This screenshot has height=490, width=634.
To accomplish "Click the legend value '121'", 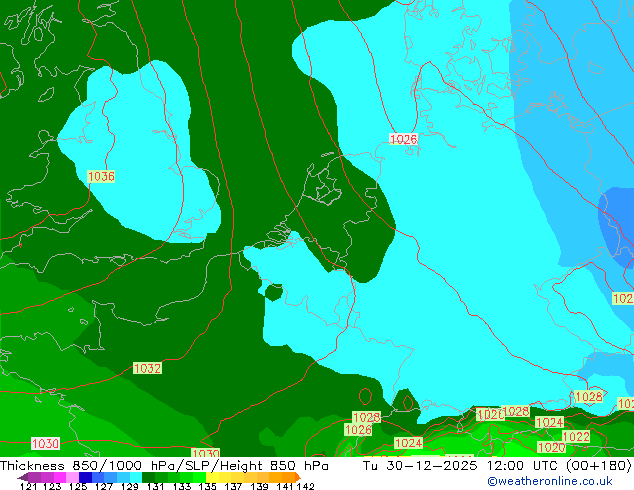I will coord(29,486).
